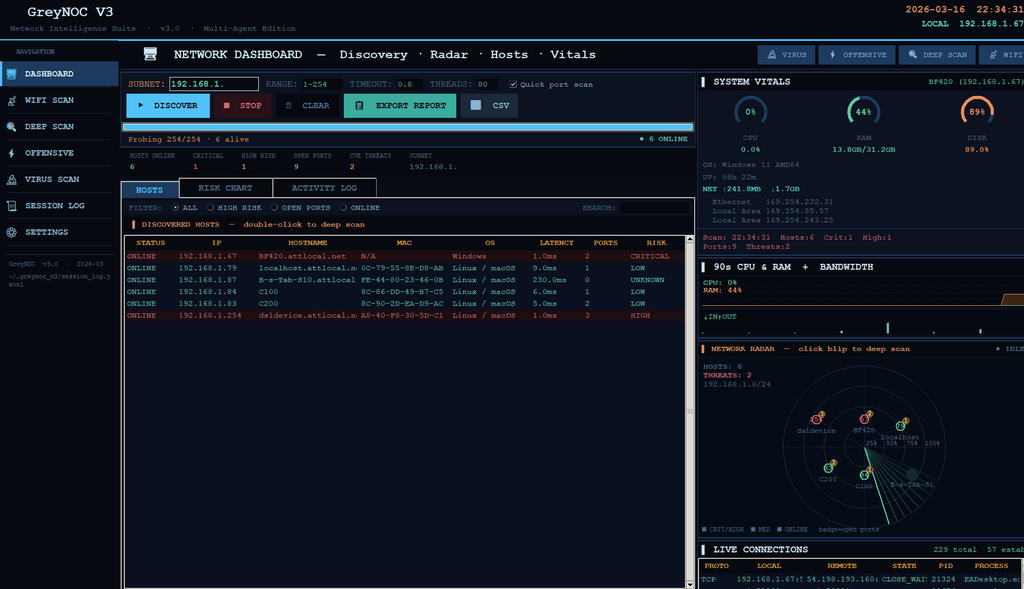Viewport: 1024px width, 589px height.
Task: Select the High Risk filter radio button
Action: (210, 208)
